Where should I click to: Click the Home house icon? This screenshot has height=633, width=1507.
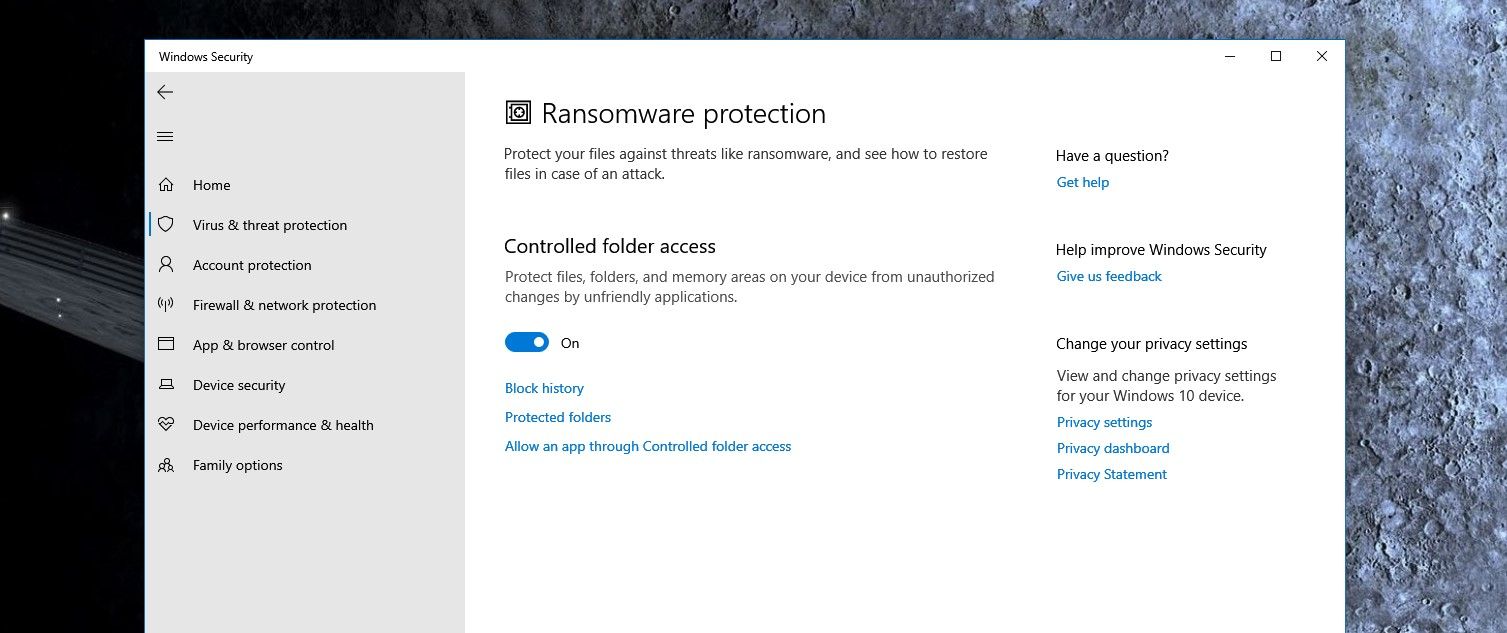coord(166,185)
